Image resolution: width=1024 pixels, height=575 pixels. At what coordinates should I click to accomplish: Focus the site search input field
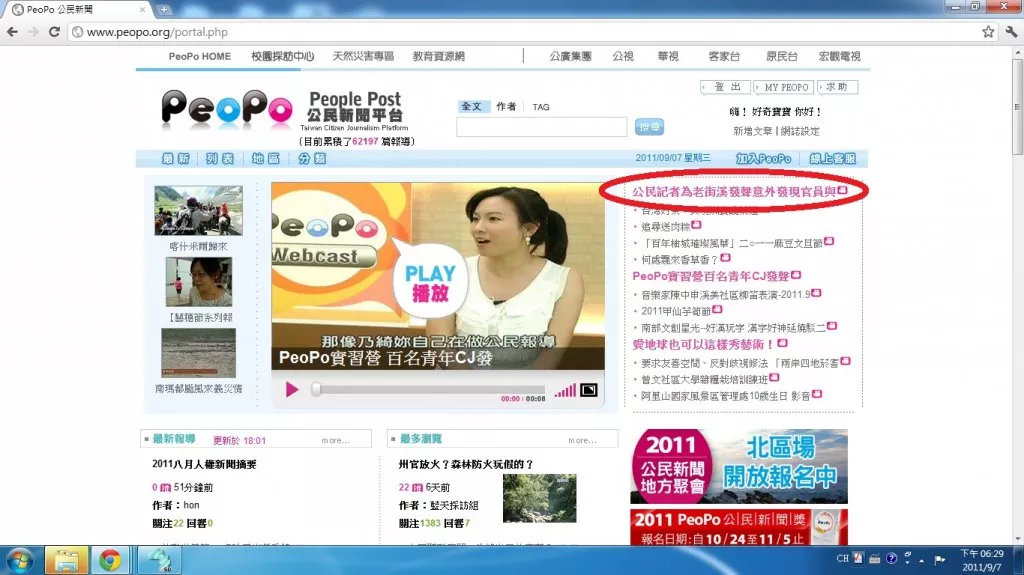coord(541,127)
